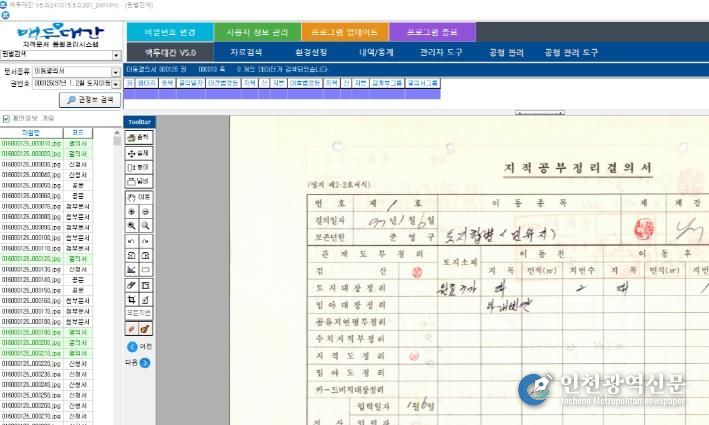The height and width of the screenshot is (425, 709).
Task: Go to previous image with 이전 arrow
Action: click(132, 346)
